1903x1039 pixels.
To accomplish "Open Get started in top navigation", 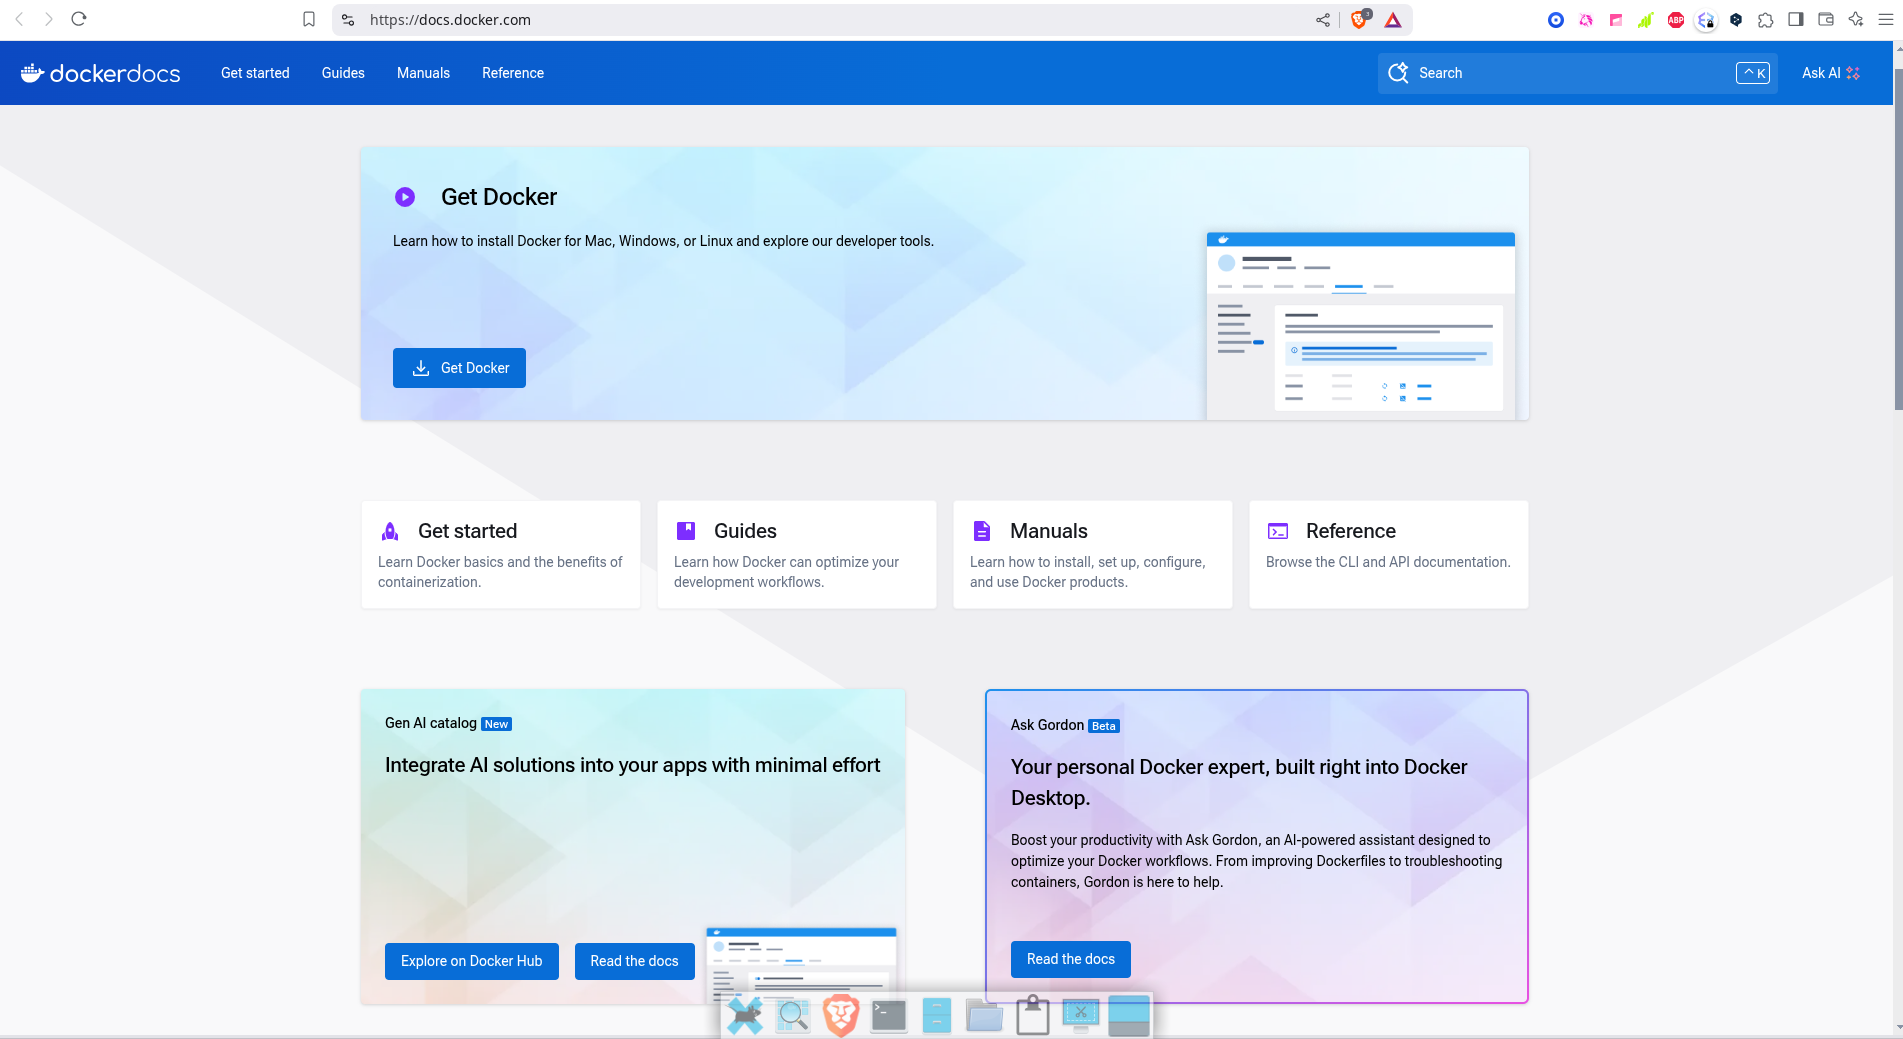I will [x=255, y=73].
